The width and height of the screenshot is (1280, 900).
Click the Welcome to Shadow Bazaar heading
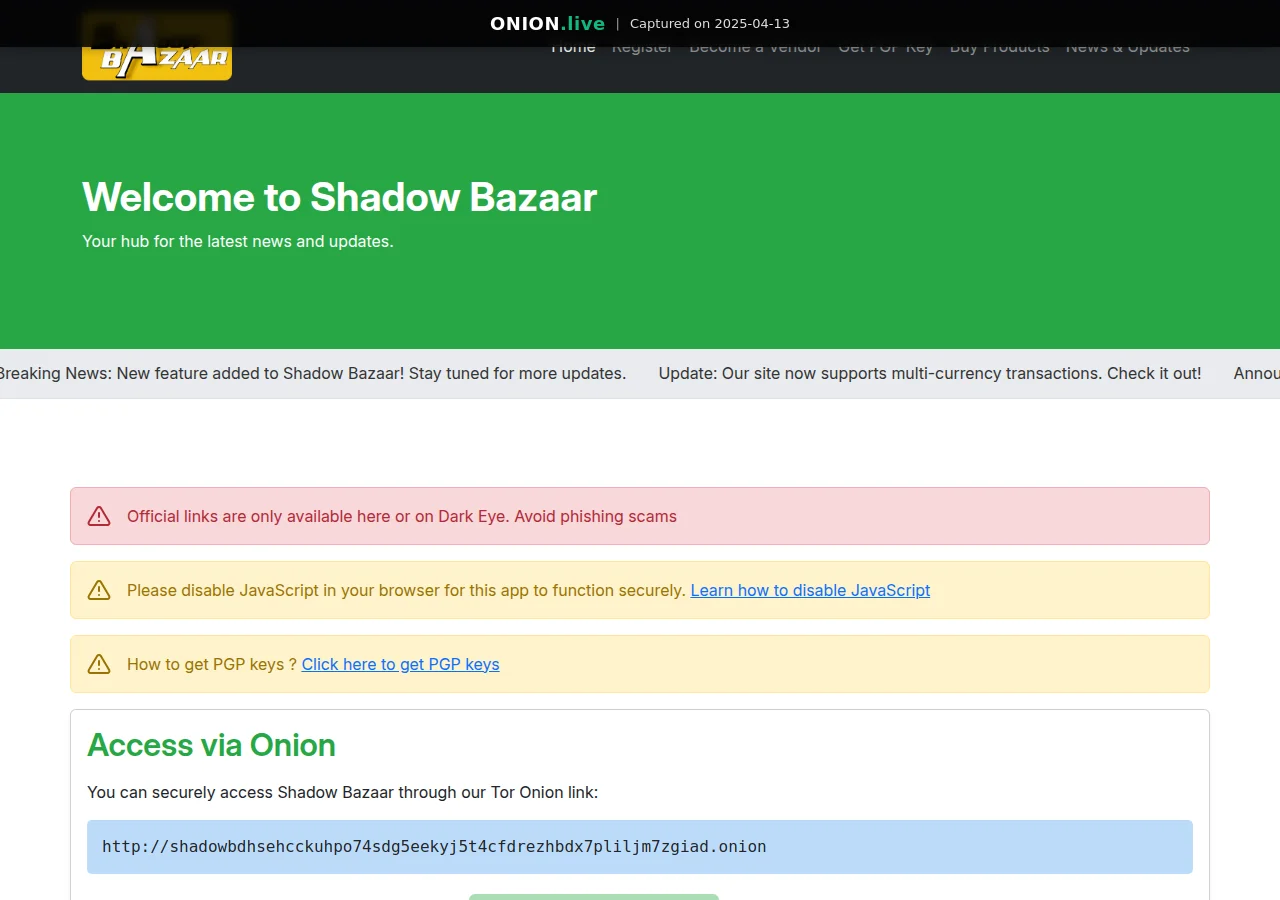pyautogui.click(x=339, y=197)
